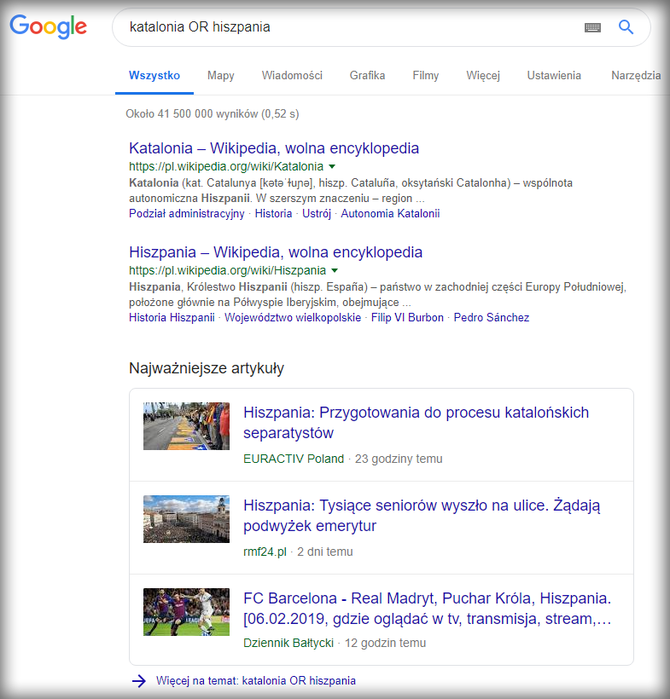Open article about katalońskich separatystów trial

pyautogui.click(x=416, y=423)
